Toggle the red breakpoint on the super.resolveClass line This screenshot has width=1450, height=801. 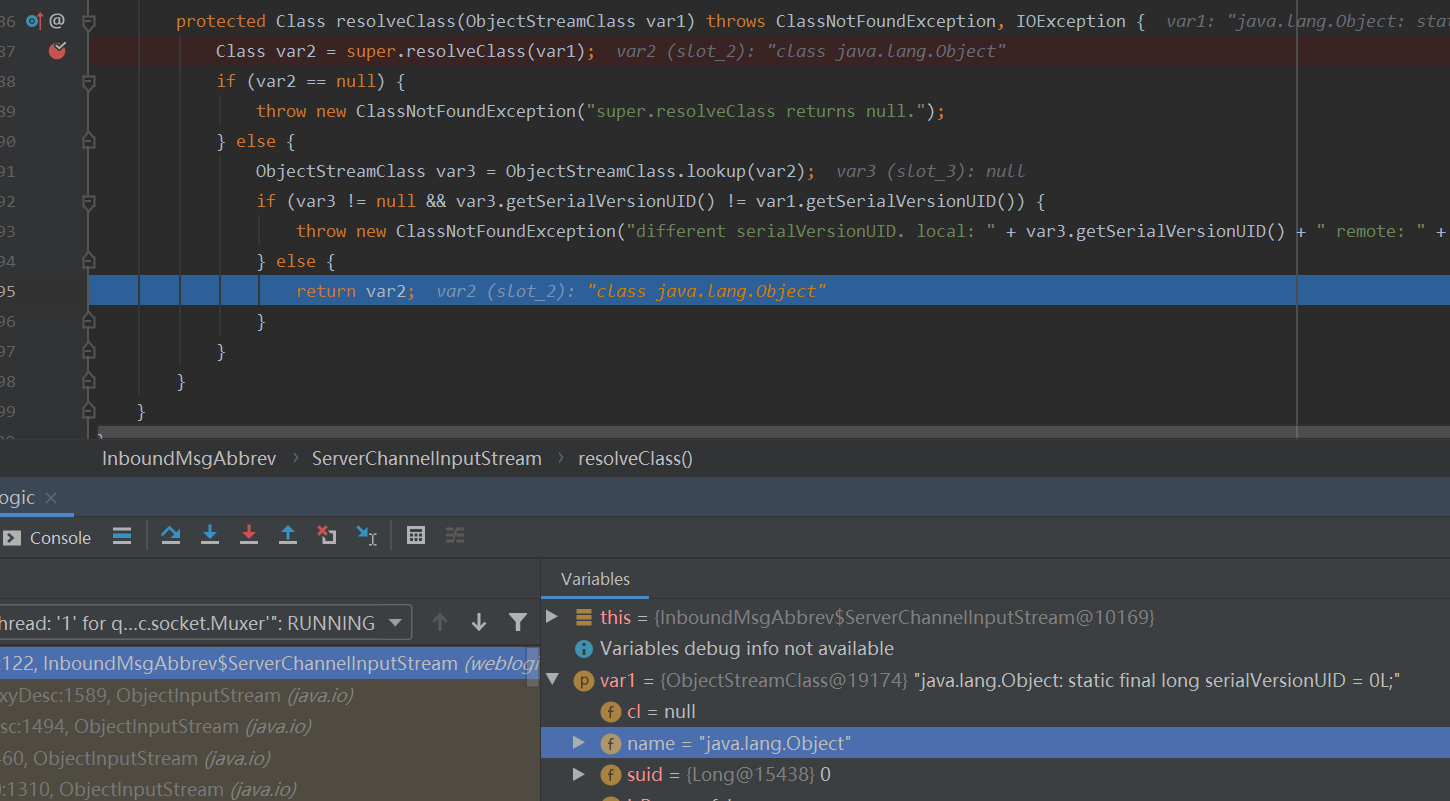pyautogui.click(x=57, y=51)
